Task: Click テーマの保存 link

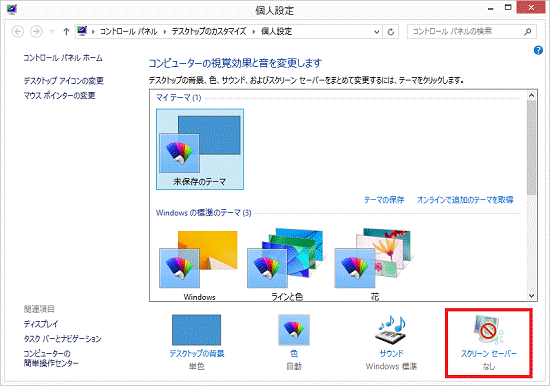Action: 384,200
